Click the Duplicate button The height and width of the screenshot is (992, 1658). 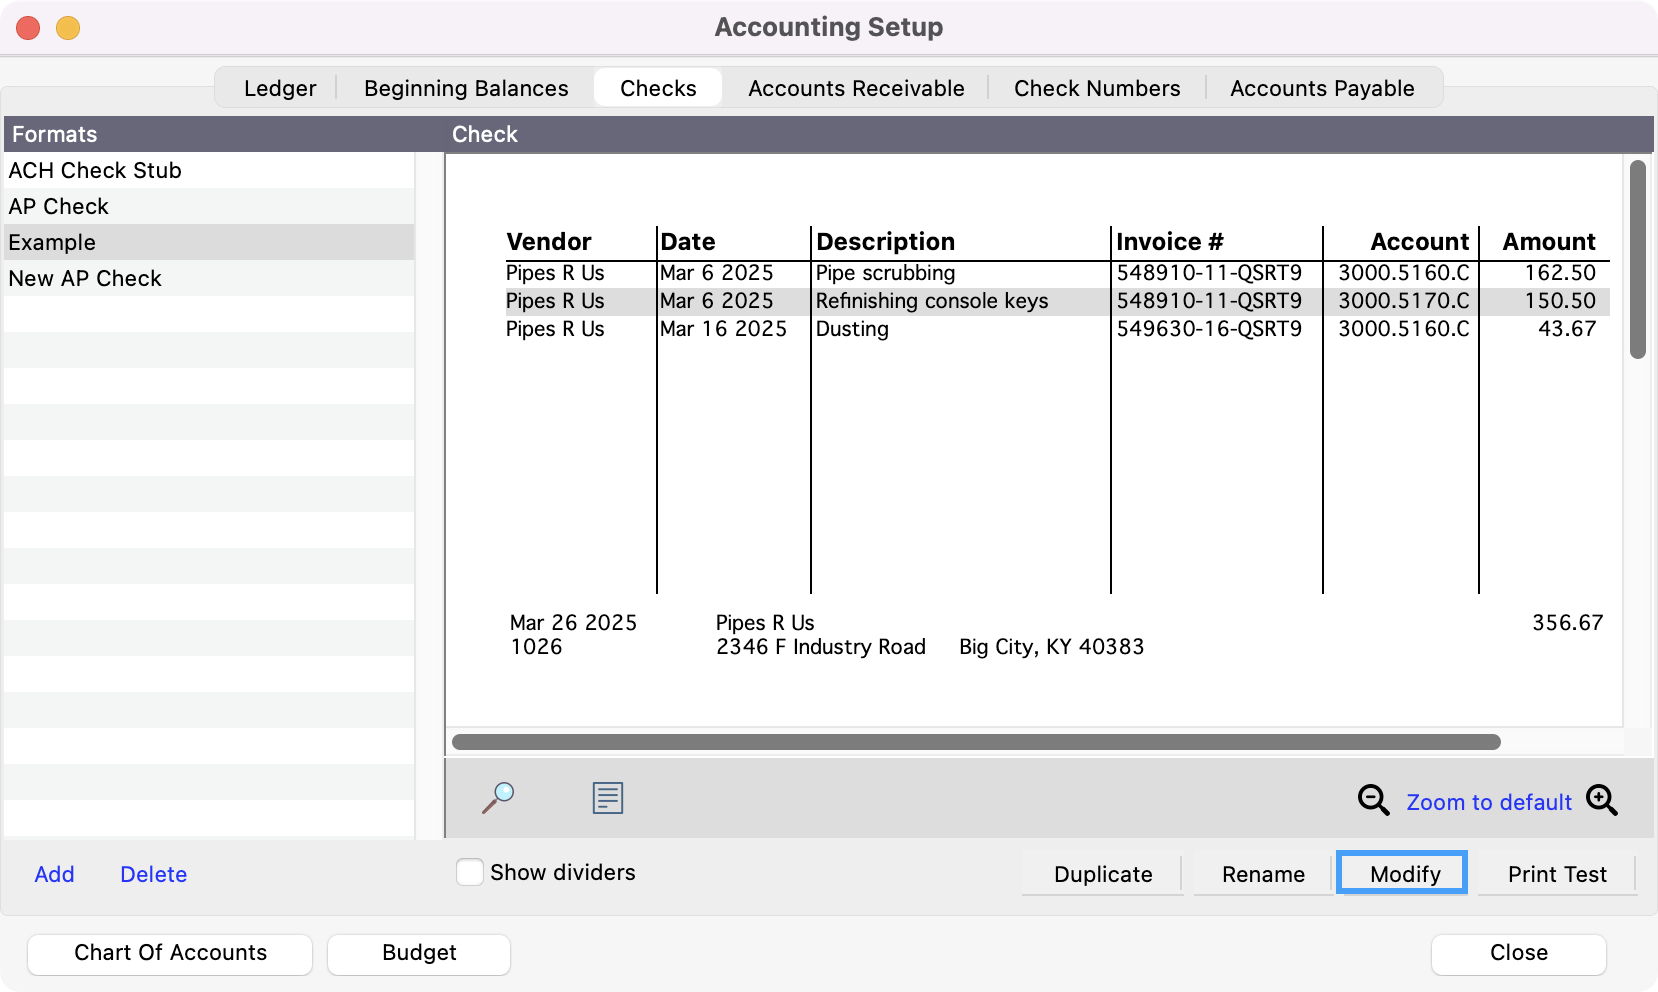[1102, 874]
